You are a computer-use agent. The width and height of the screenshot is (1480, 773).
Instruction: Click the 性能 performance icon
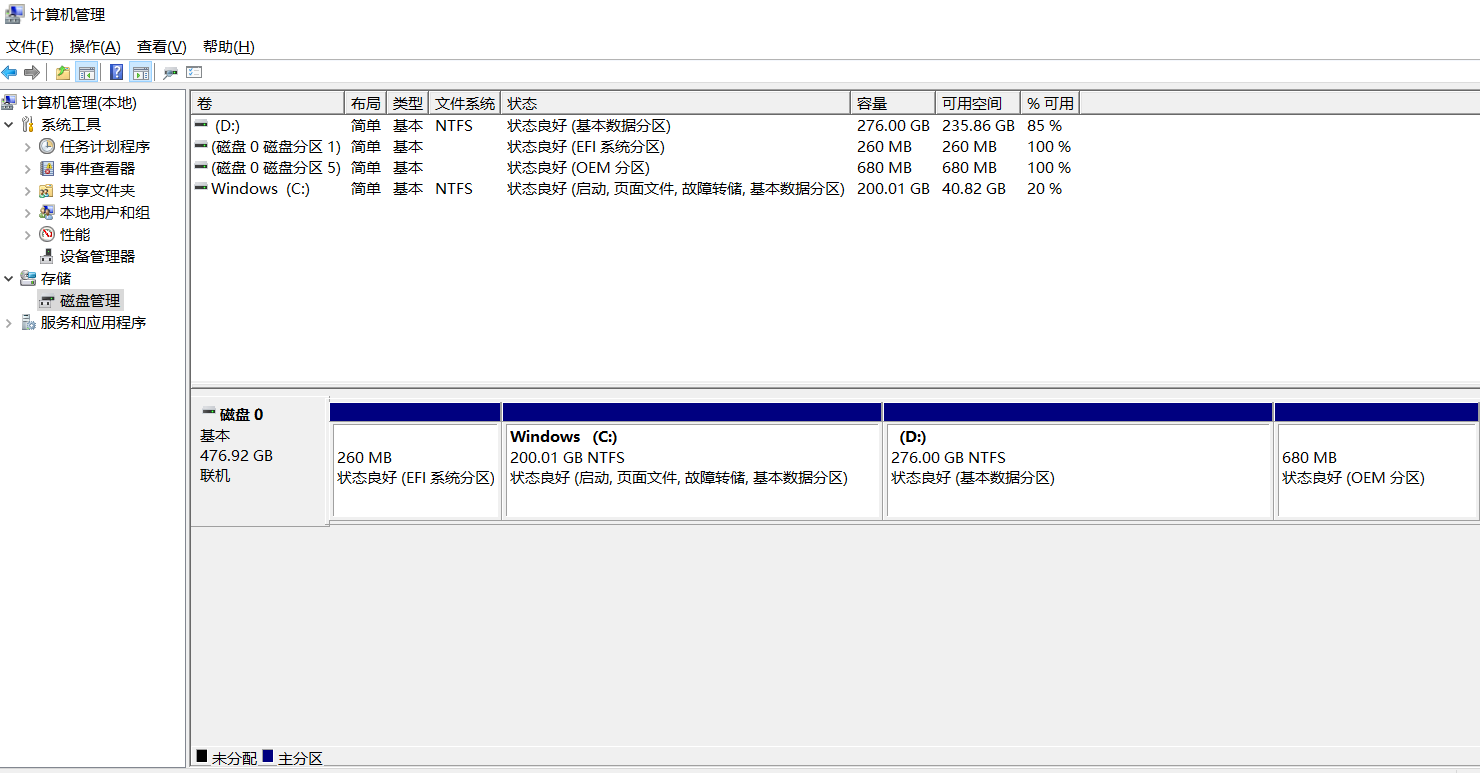click(x=47, y=234)
